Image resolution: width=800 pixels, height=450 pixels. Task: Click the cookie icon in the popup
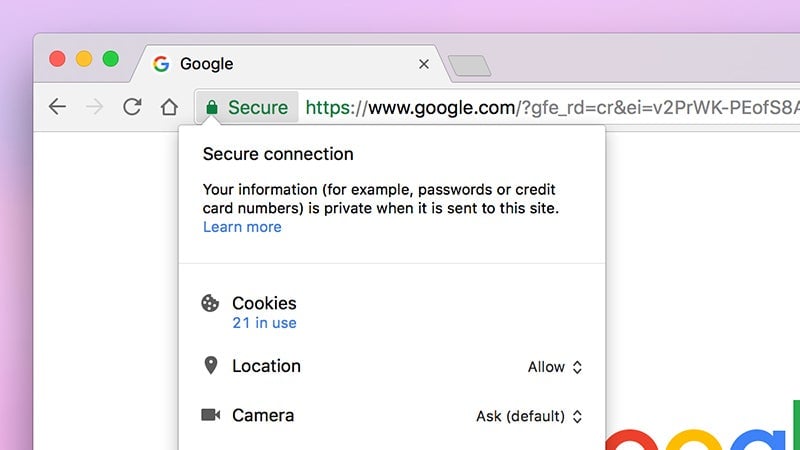210,303
